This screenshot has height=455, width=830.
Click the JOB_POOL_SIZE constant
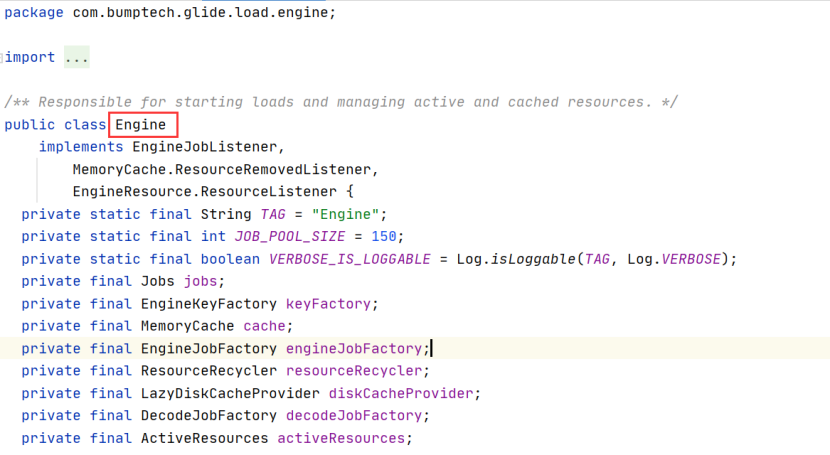point(290,236)
